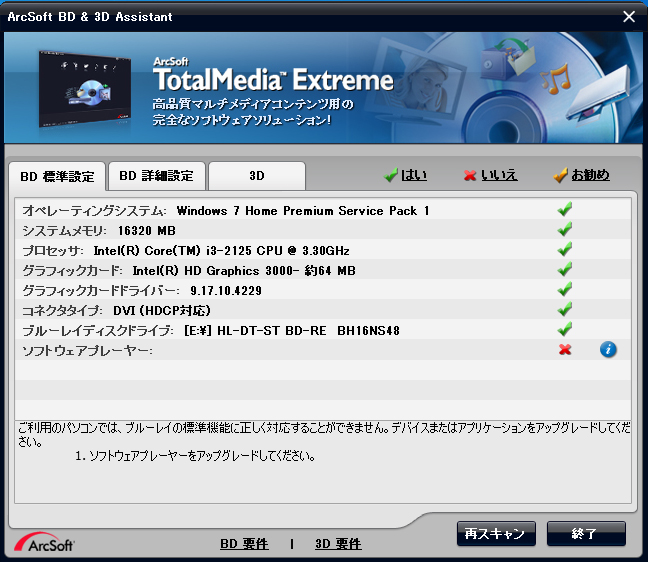The image size is (648, 562).
Task: Click the green check for ブルーレイディスクドライブ row
Action: [565, 329]
